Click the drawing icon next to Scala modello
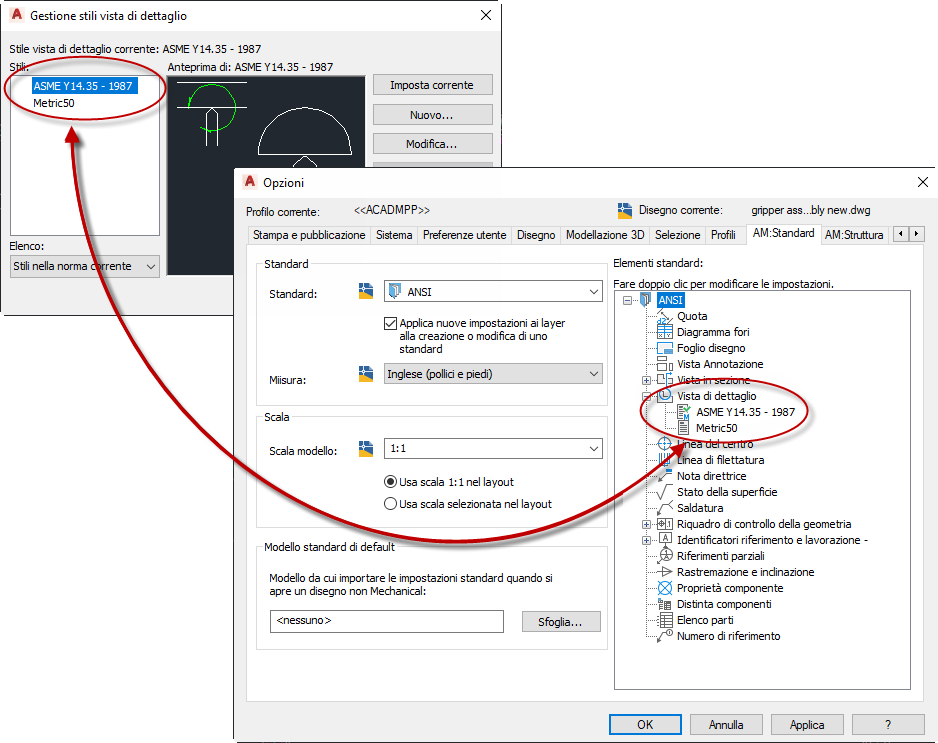 (x=366, y=449)
